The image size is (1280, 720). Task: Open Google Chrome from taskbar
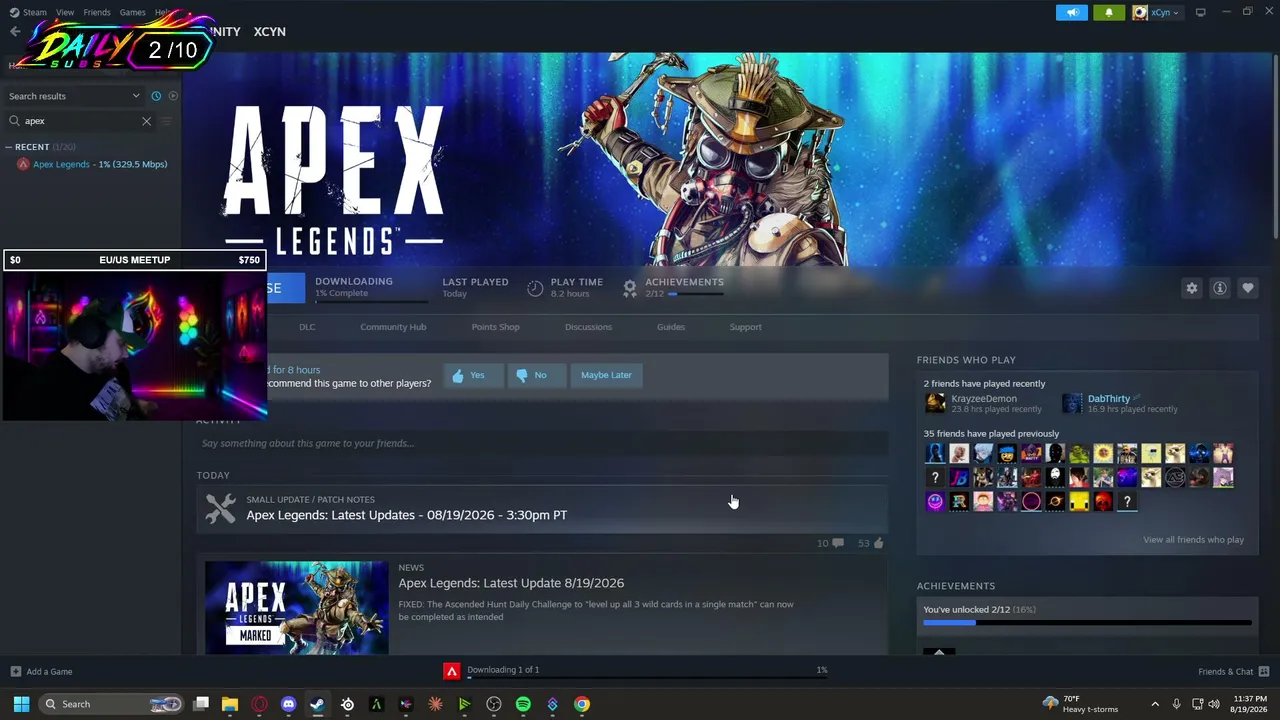582,704
